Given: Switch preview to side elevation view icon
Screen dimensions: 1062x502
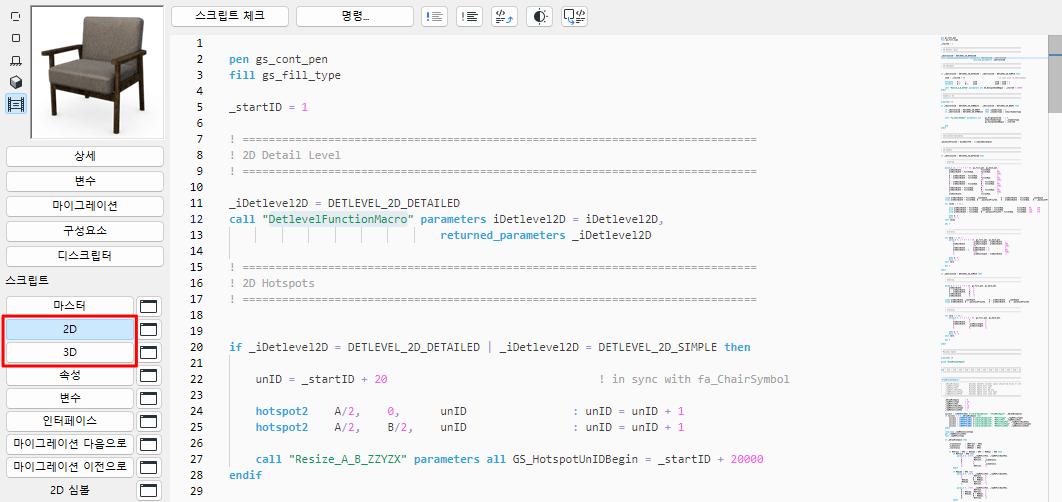Looking at the screenshot, I should (x=16, y=60).
